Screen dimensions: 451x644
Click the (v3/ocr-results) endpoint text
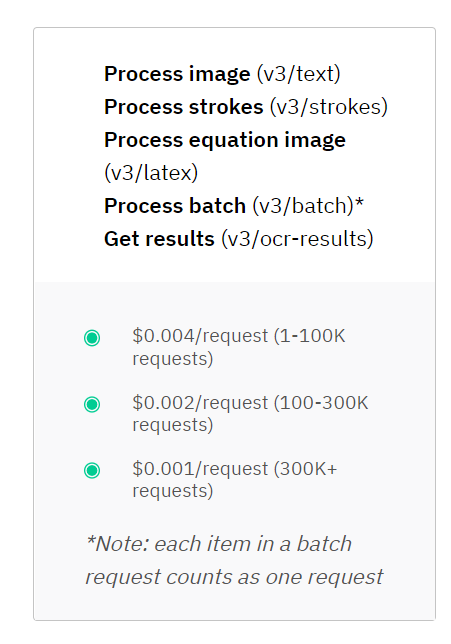[297, 239]
